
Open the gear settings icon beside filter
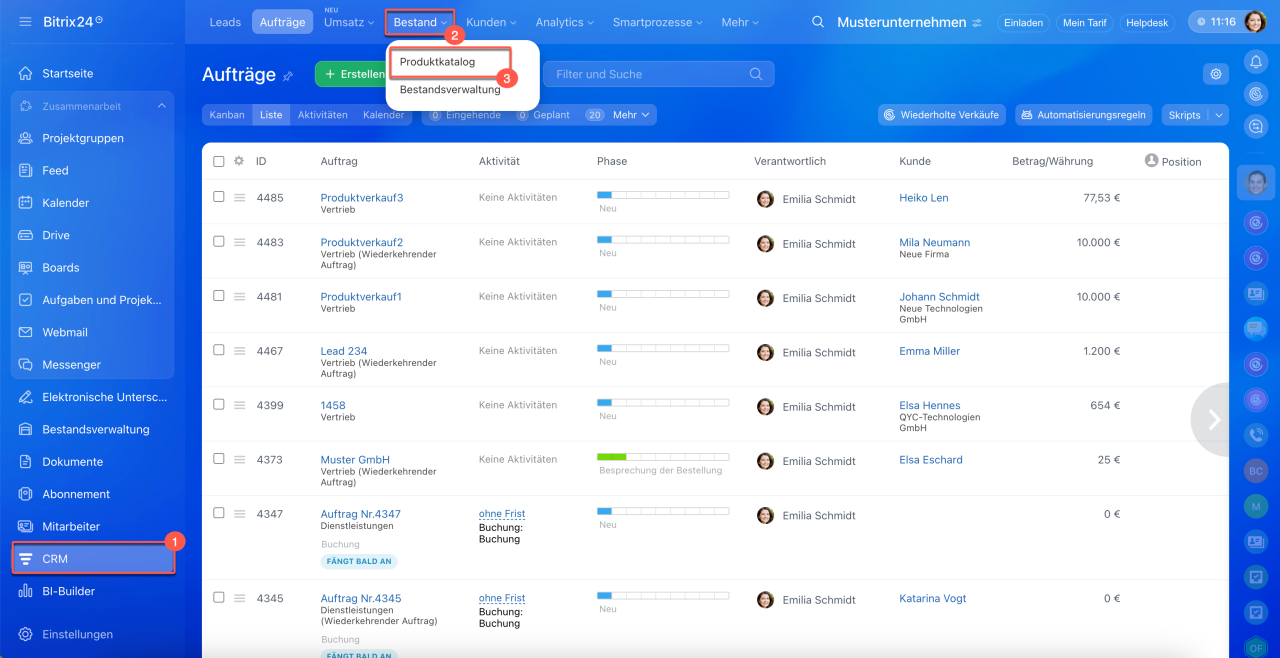coord(1215,74)
